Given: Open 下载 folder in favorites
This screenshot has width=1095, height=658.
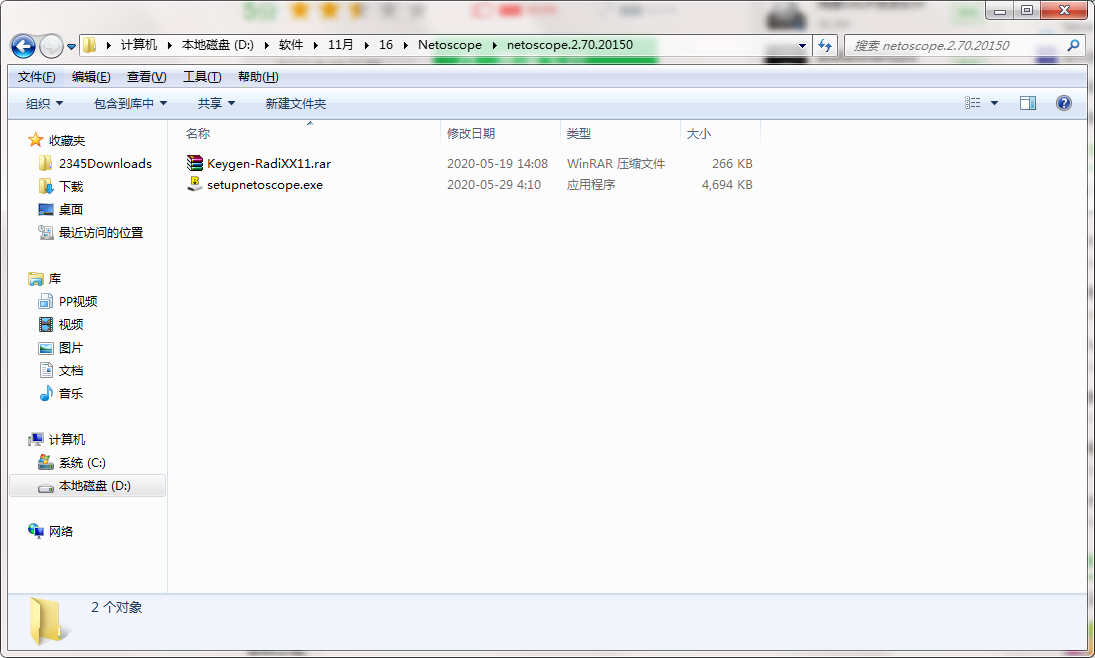Looking at the screenshot, I should [x=71, y=187].
